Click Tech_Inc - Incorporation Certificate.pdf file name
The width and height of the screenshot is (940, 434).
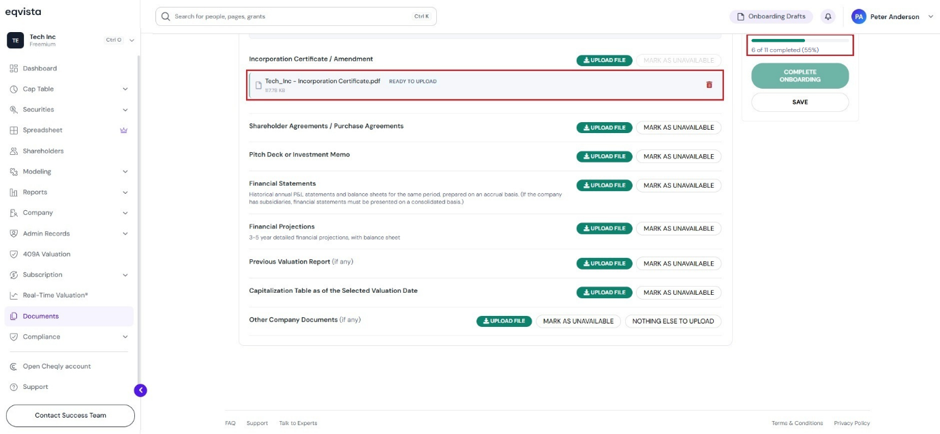coord(323,81)
